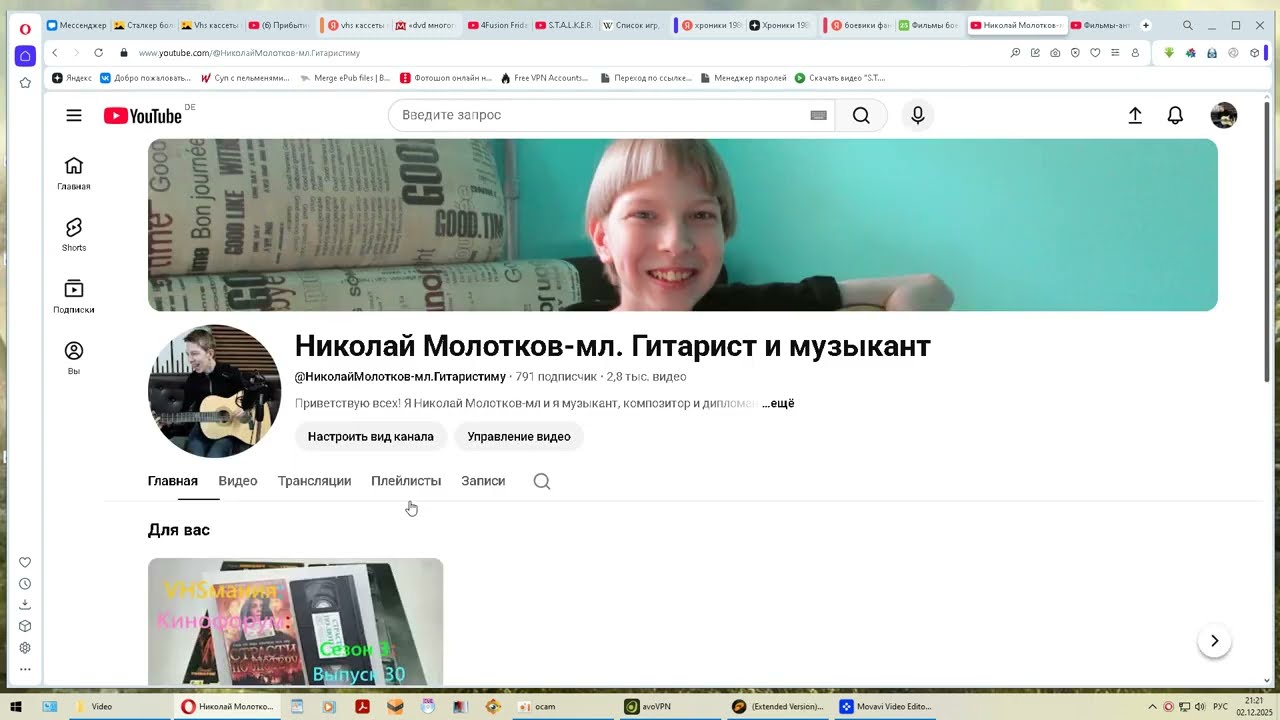Screen dimensions: 1280x720
Task: Select the Главная channel tab
Action: 173,481
